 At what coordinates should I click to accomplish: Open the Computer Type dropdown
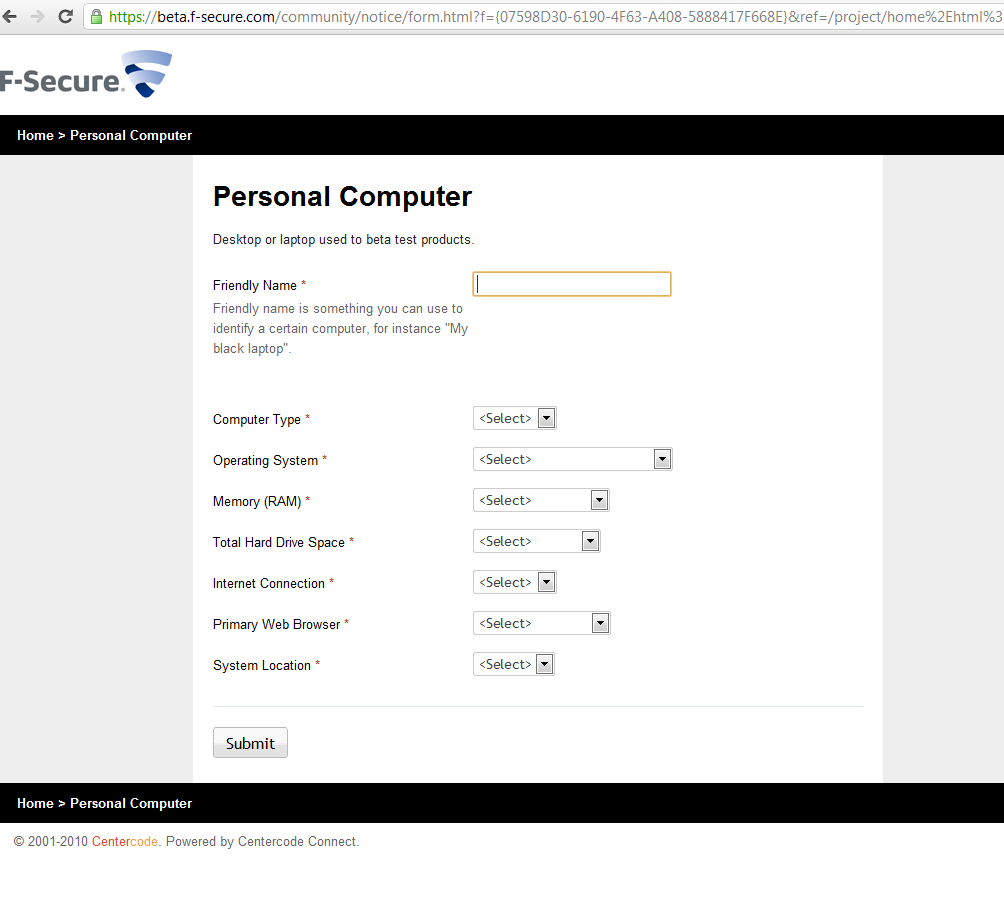point(515,418)
